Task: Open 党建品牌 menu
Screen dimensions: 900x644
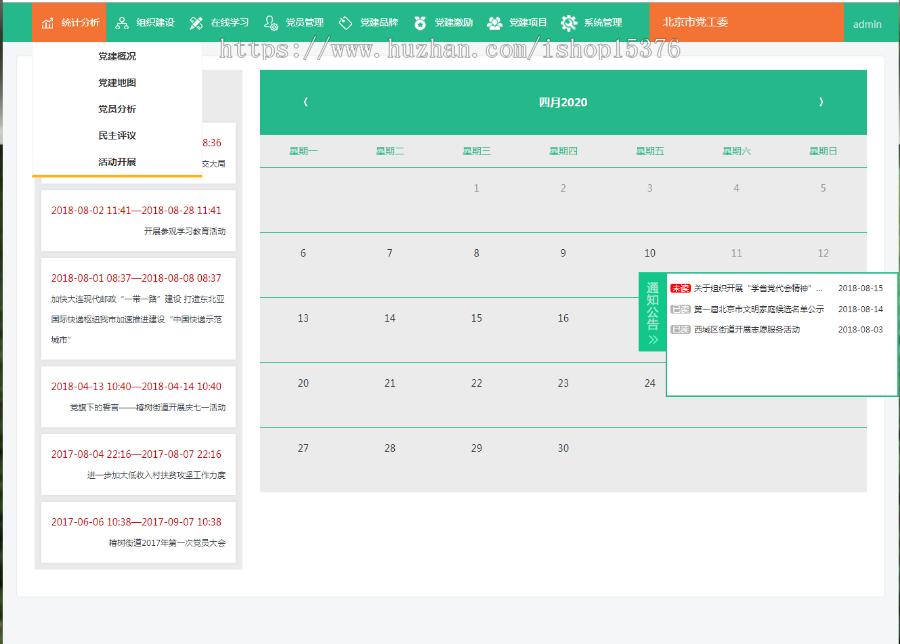Action: point(368,22)
